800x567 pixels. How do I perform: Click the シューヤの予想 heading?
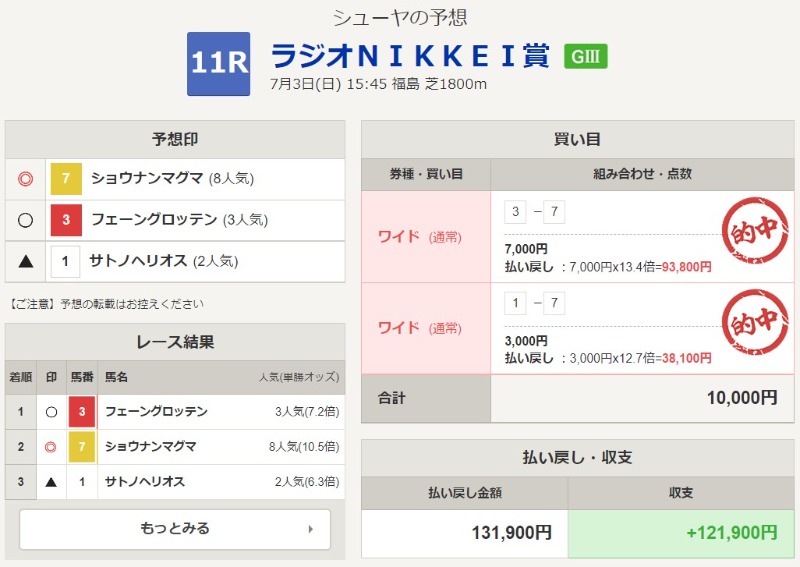pyautogui.click(x=399, y=18)
